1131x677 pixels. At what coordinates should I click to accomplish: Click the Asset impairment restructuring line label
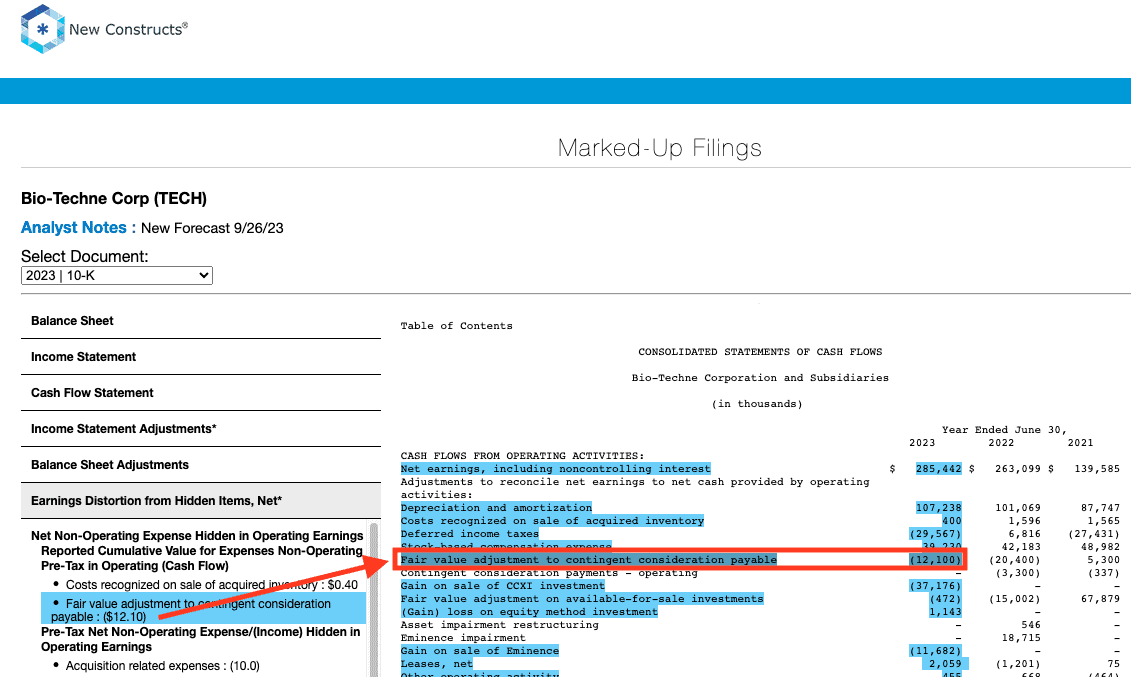click(x=499, y=624)
